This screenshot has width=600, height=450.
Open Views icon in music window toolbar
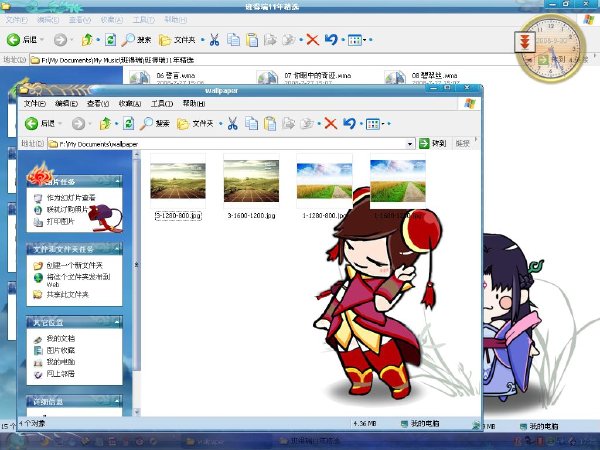[x=355, y=40]
